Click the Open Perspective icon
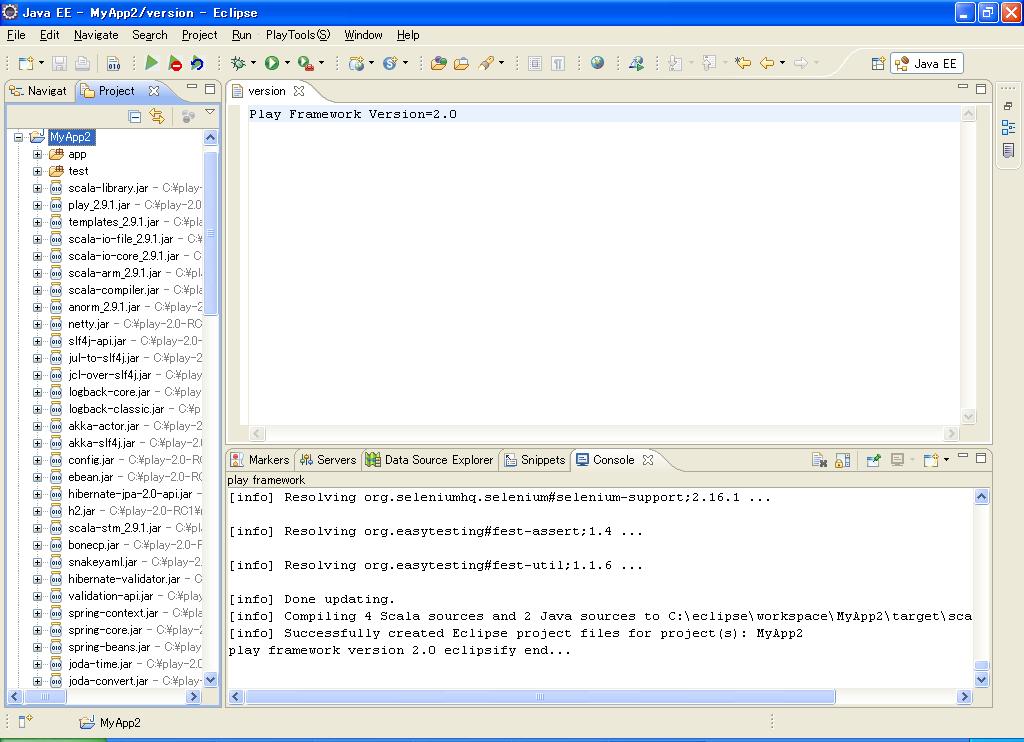Viewport: 1024px width, 742px height. pyautogui.click(x=878, y=63)
